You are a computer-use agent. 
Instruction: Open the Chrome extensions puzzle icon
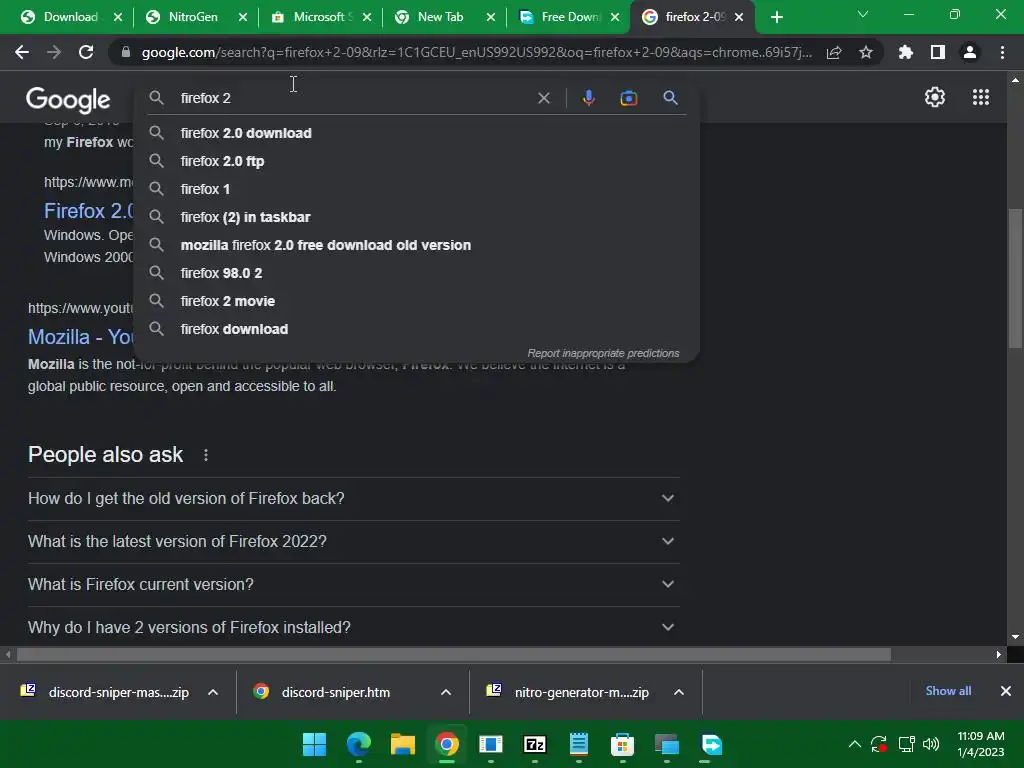pyautogui.click(x=905, y=52)
